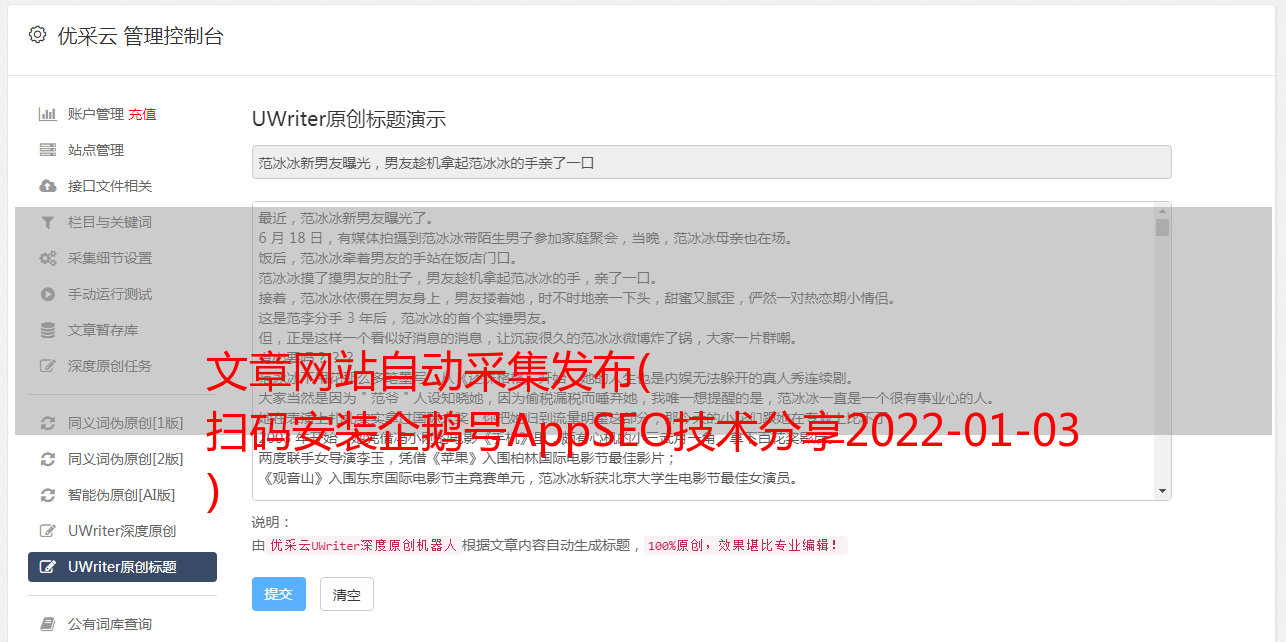Click the server icon for 站点管理
The image size is (1286, 642).
pyautogui.click(x=47, y=150)
